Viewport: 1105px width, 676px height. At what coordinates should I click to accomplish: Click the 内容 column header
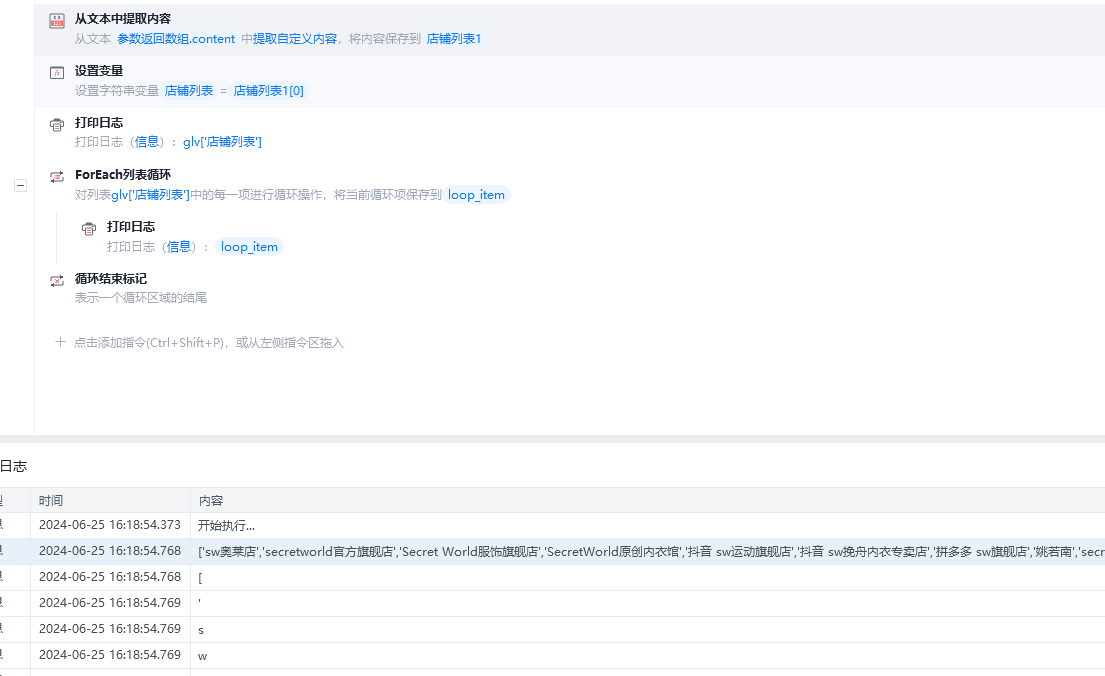pos(211,500)
